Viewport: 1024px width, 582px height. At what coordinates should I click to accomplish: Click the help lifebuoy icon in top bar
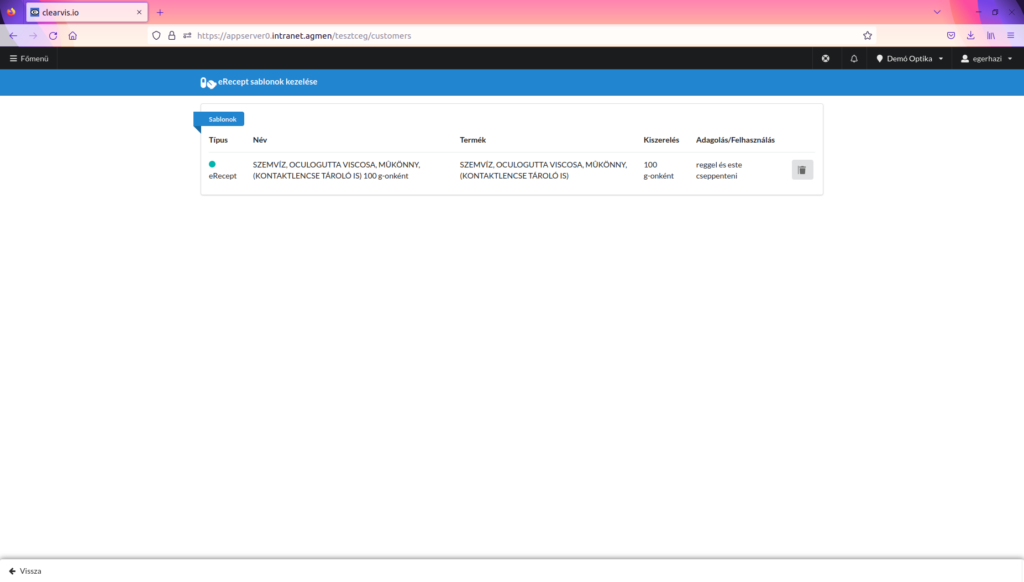pyautogui.click(x=825, y=59)
